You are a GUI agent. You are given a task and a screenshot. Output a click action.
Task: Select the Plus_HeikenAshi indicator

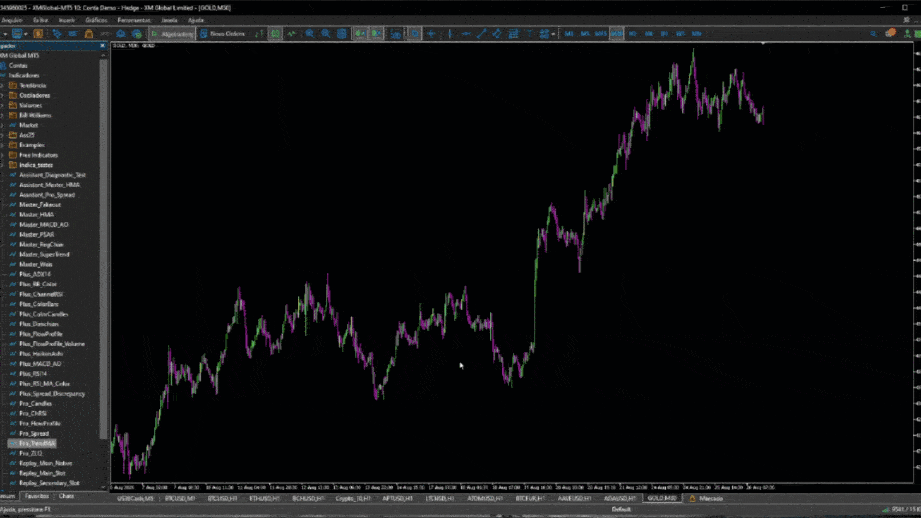tap(41, 354)
